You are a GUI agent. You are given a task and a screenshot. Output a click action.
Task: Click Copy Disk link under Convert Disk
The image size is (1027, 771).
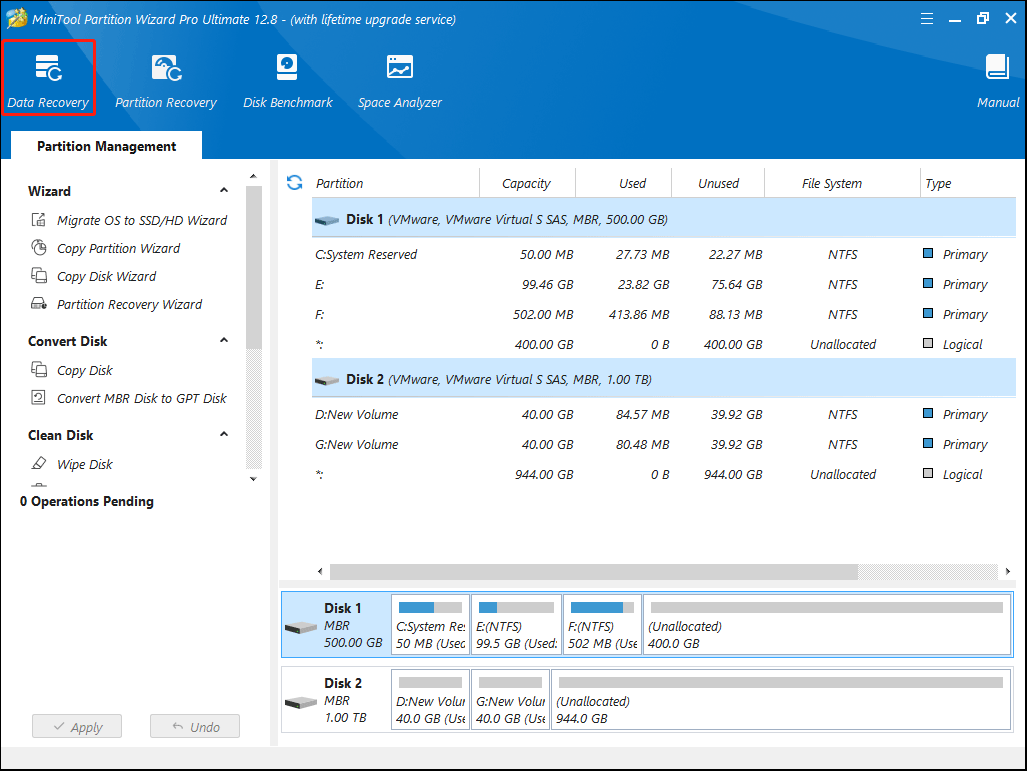tap(84, 370)
